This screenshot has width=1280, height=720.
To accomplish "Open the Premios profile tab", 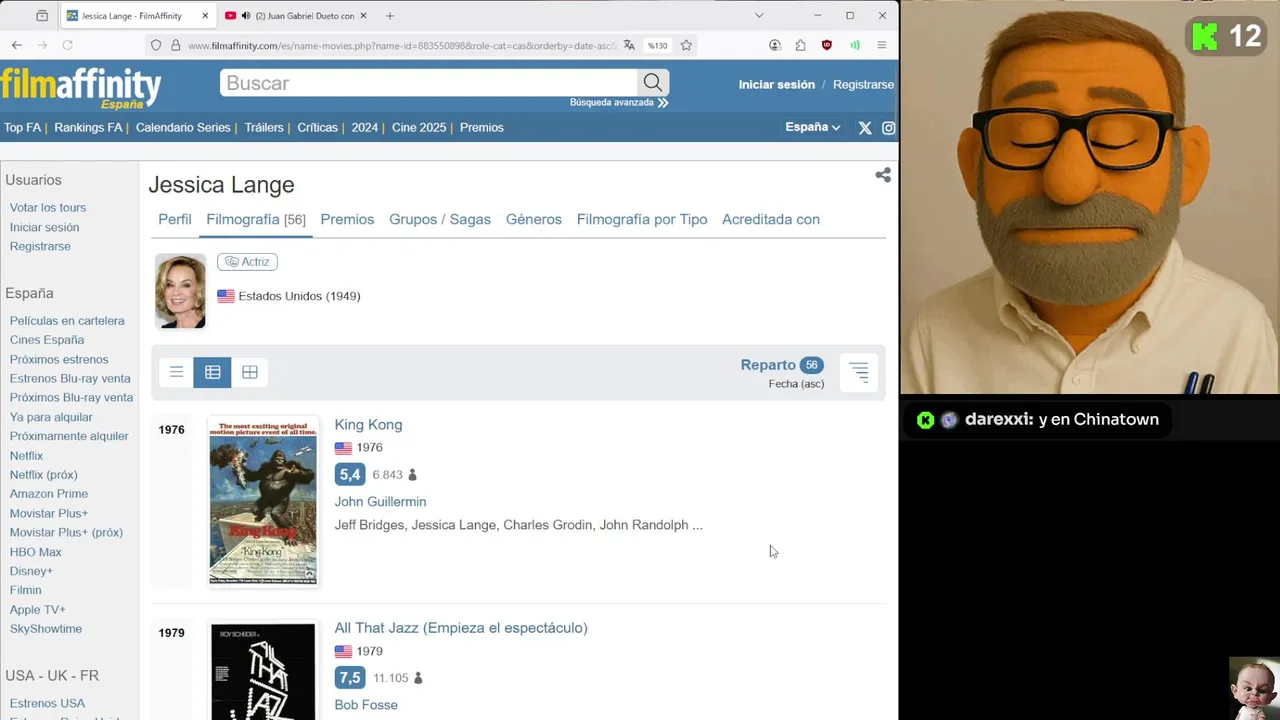I will [347, 219].
